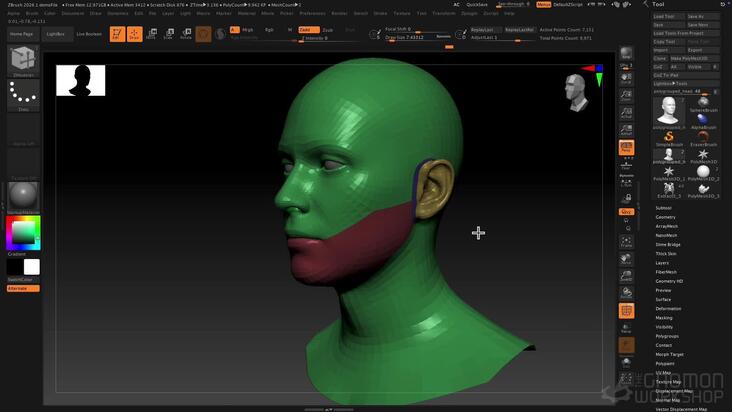The image size is (732, 412).
Task: Click the white secondary color swatch
Action: click(32, 267)
